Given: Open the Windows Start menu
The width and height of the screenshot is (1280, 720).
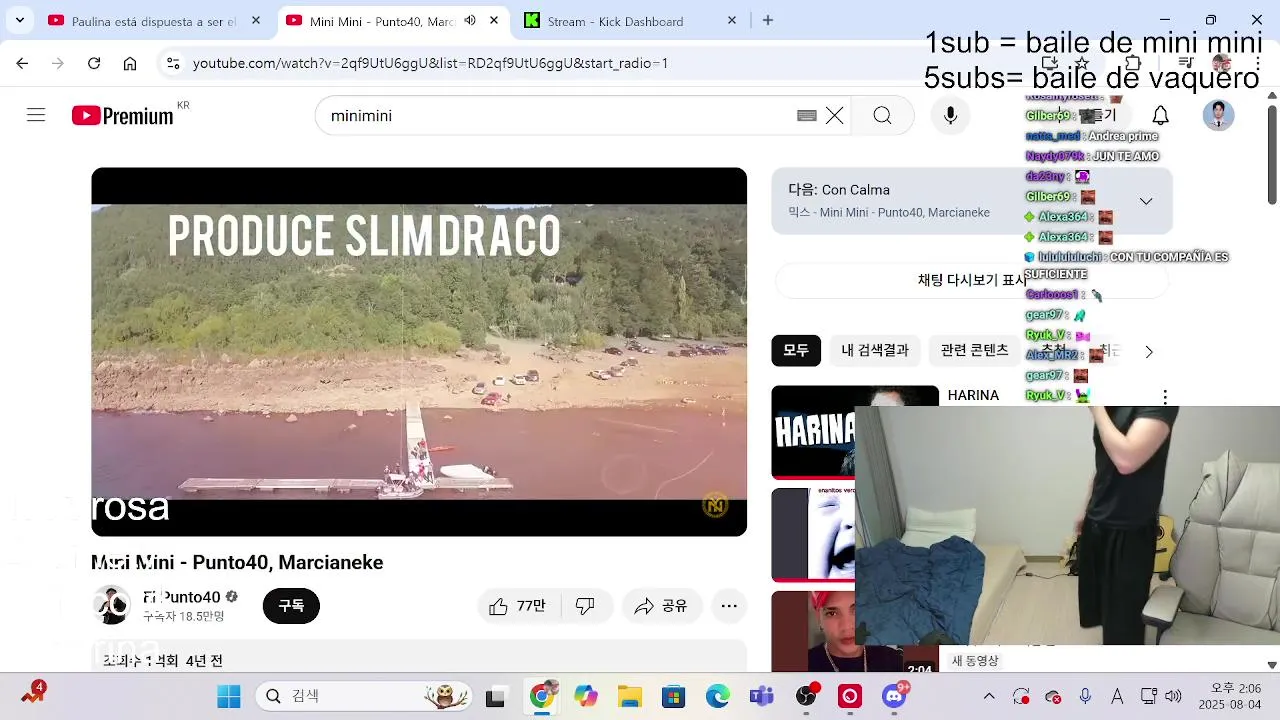Looking at the screenshot, I should (x=229, y=697).
